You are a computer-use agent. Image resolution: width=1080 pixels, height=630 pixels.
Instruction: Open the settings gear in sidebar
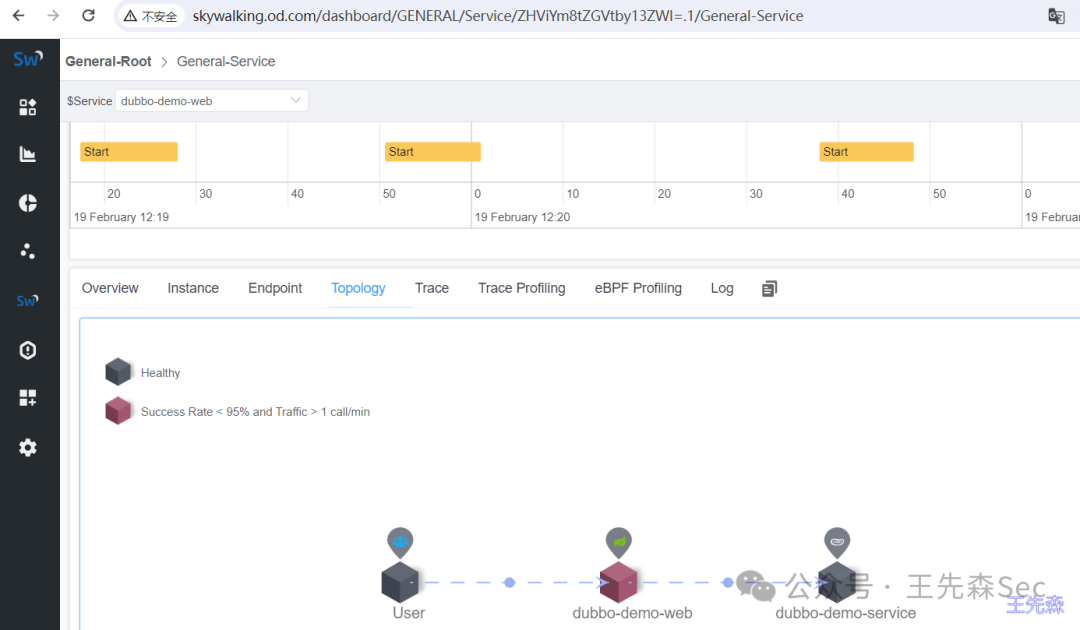tap(28, 448)
